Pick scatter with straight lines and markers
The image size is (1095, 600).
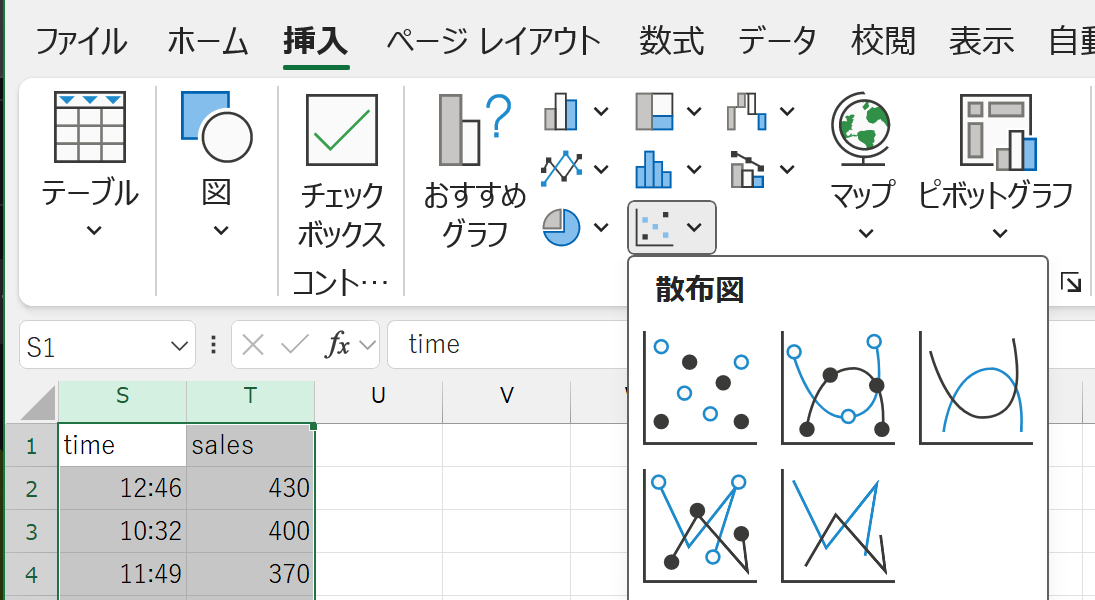700,526
